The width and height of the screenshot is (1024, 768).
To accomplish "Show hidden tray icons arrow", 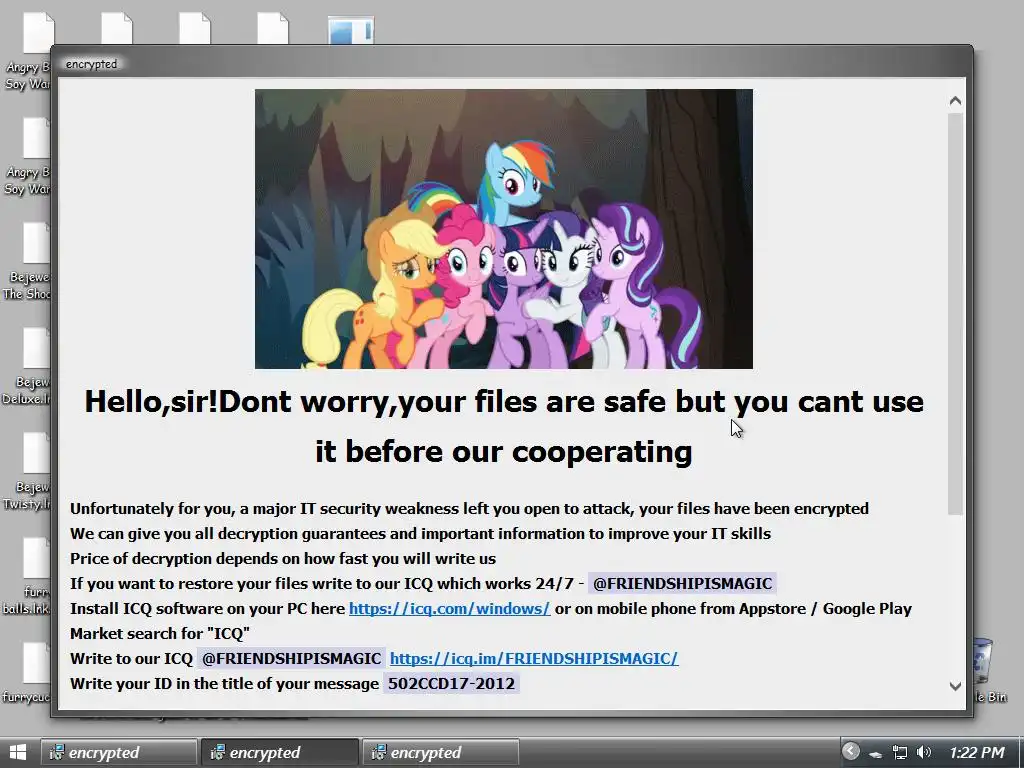I will (850, 752).
